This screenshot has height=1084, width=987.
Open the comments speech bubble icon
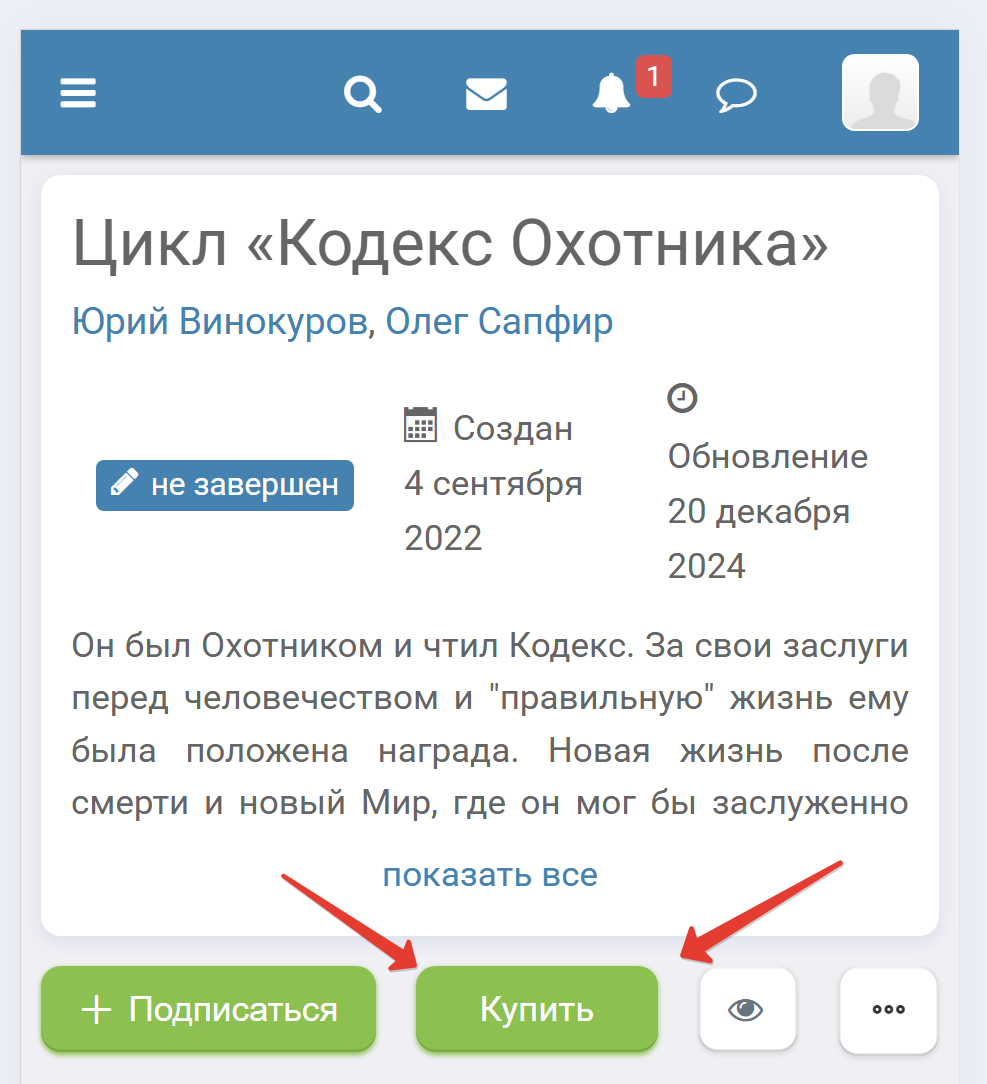736,95
